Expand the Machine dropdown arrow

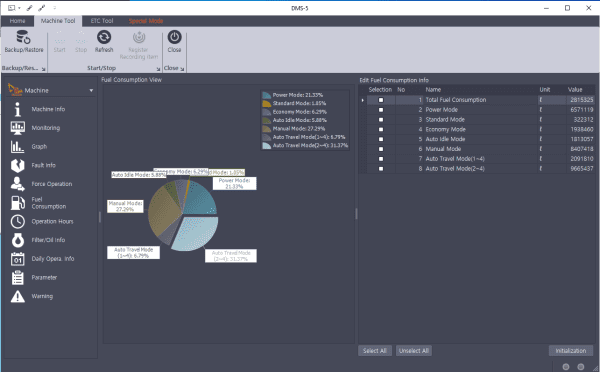91,91
